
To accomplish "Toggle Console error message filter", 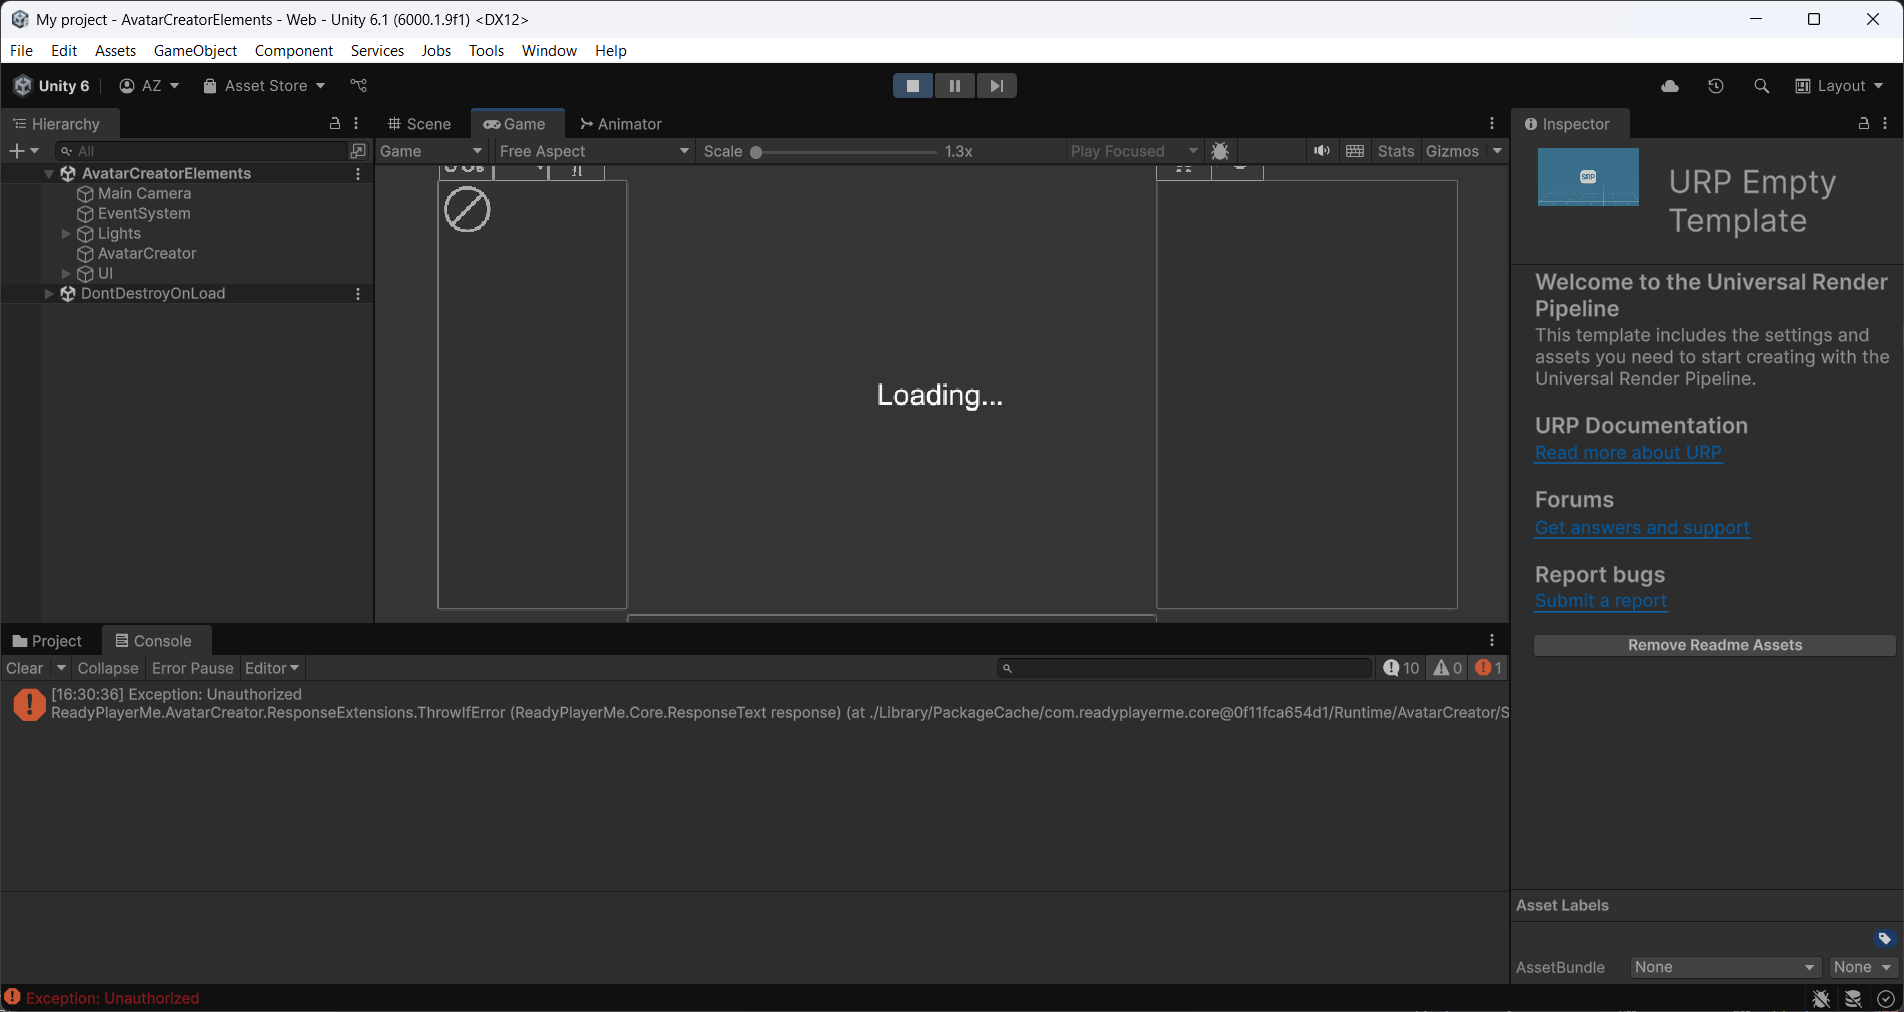I will [1488, 668].
